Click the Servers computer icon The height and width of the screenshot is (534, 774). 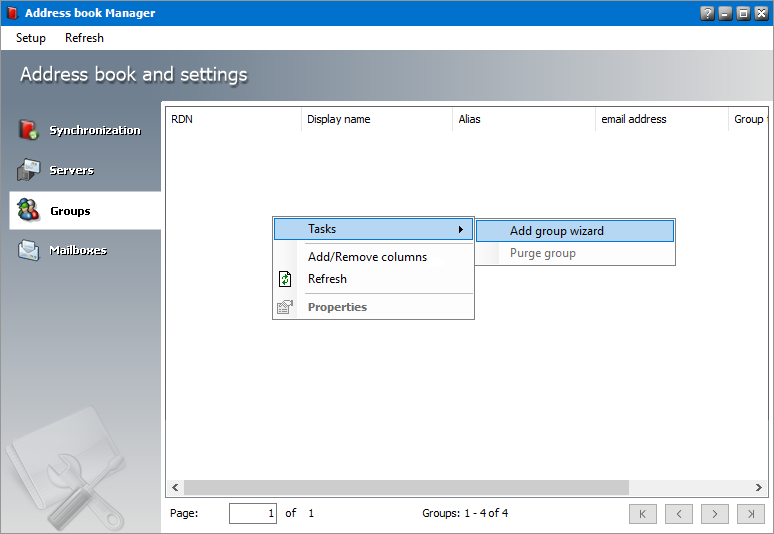(28, 170)
